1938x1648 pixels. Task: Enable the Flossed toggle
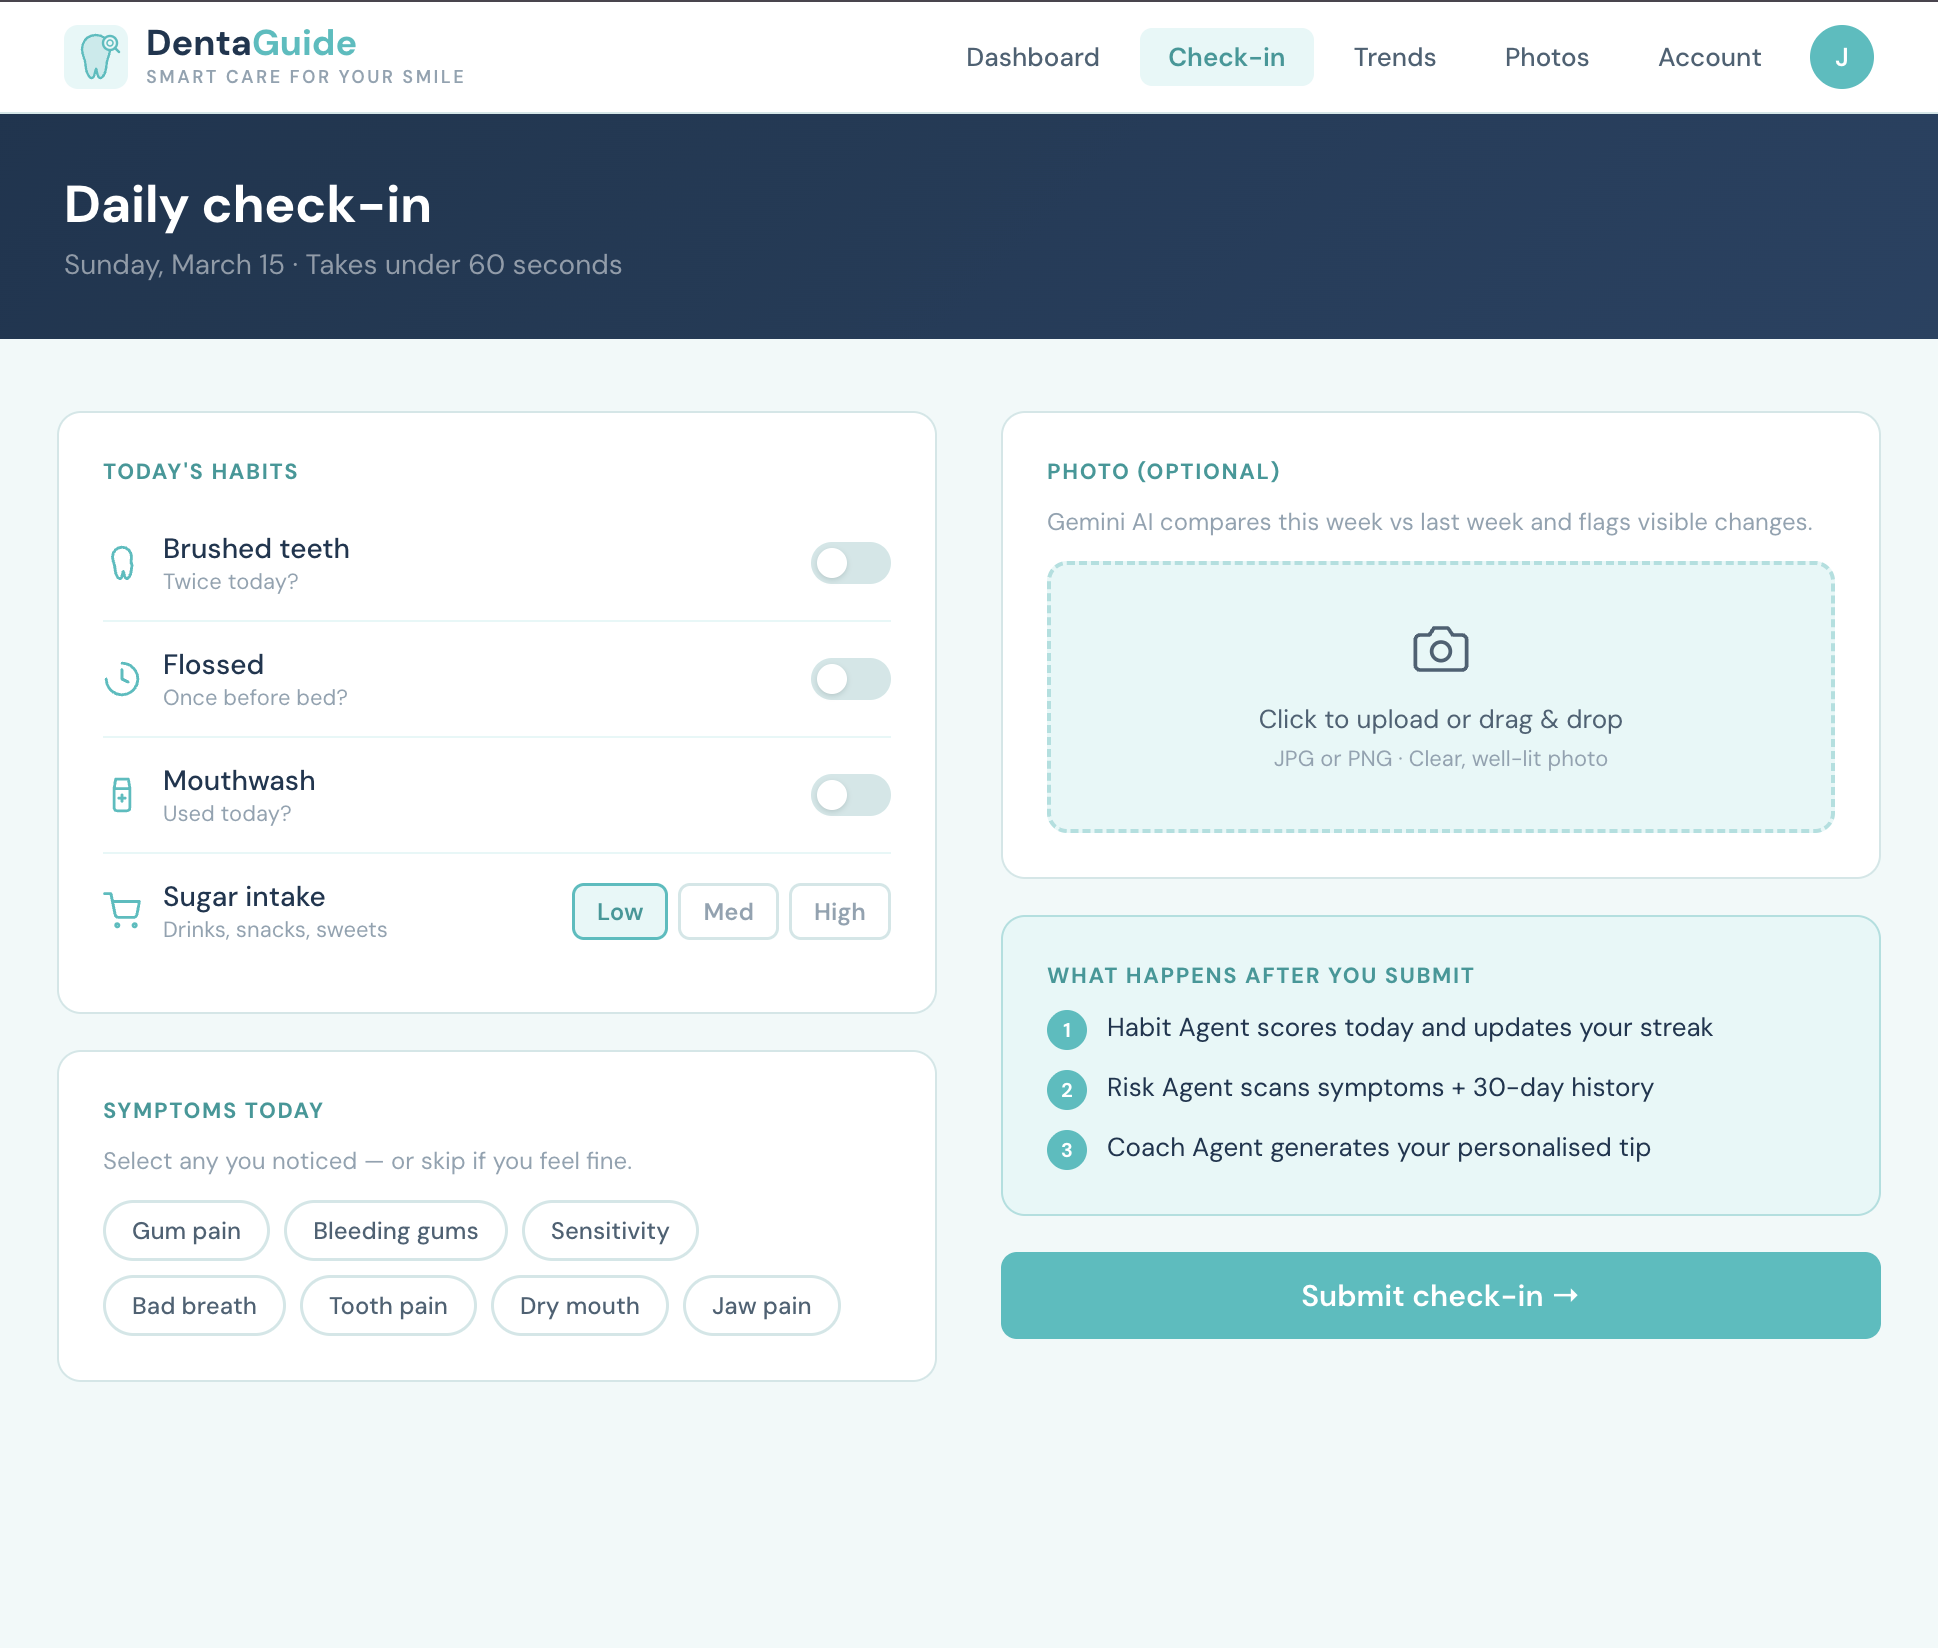[850, 679]
